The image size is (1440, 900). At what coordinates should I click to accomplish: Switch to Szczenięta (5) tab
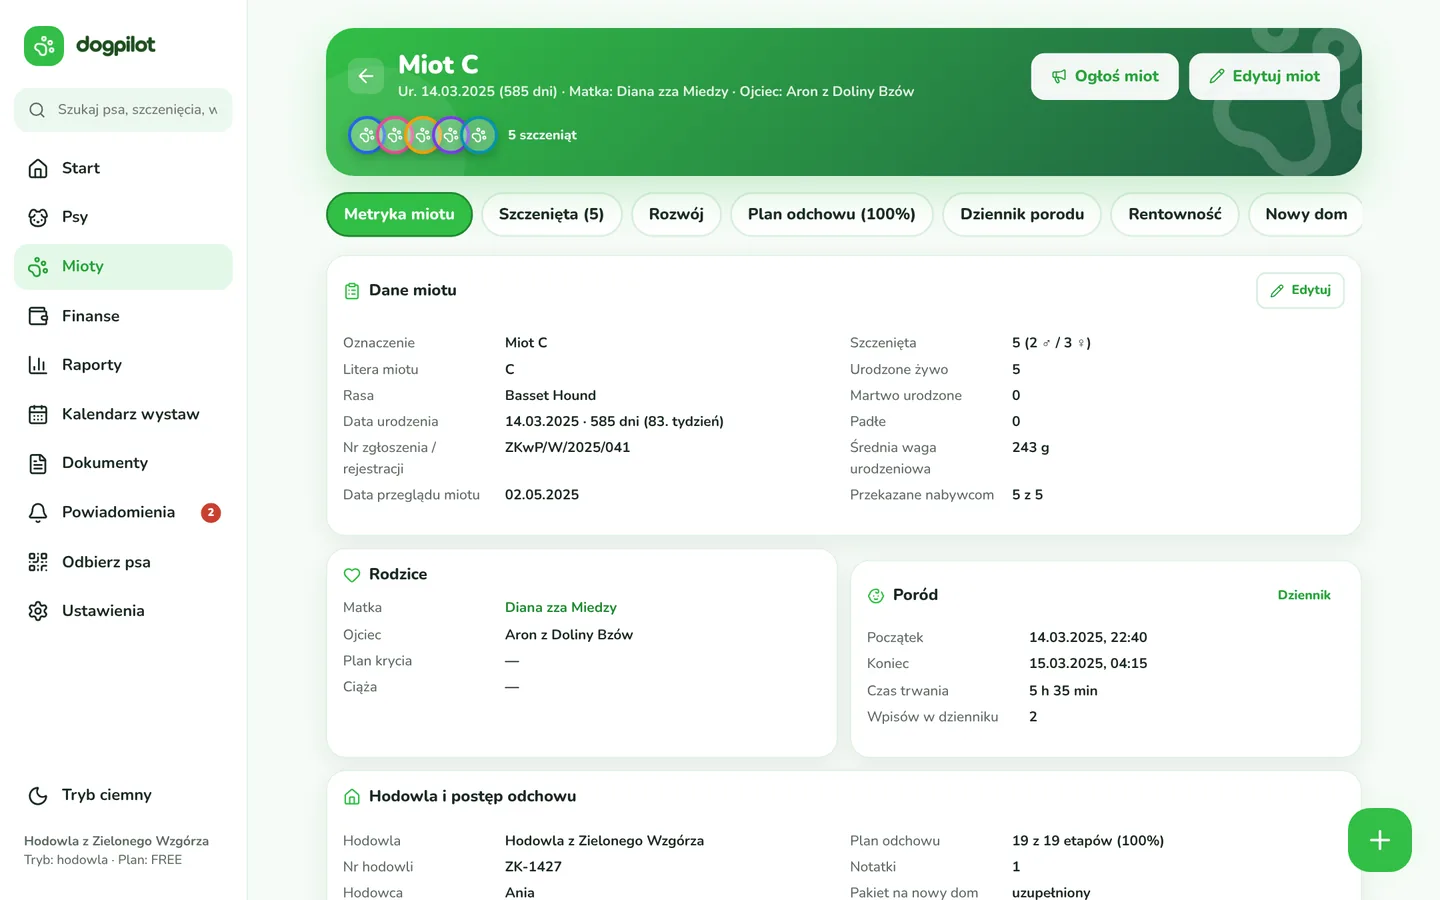click(x=551, y=214)
